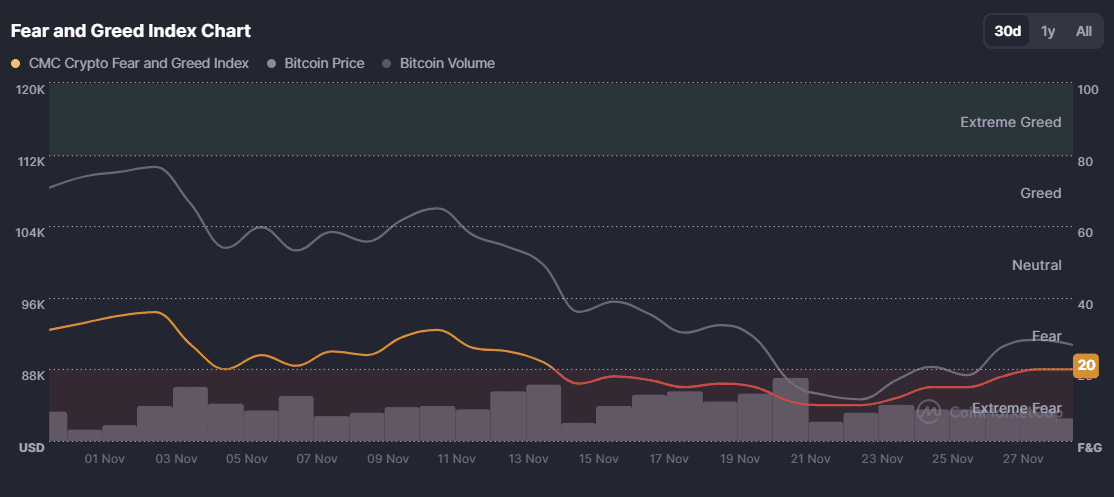Click the Neutral zone label
Image resolution: width=1114 pixels, height=497 pixels.
1036,265
